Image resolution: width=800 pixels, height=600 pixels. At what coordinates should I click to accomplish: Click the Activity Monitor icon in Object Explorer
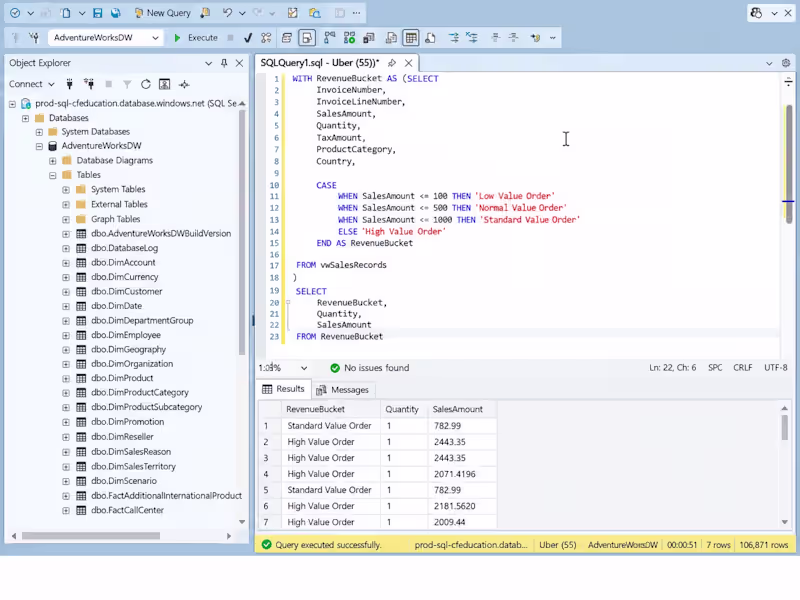pos(164,84)
